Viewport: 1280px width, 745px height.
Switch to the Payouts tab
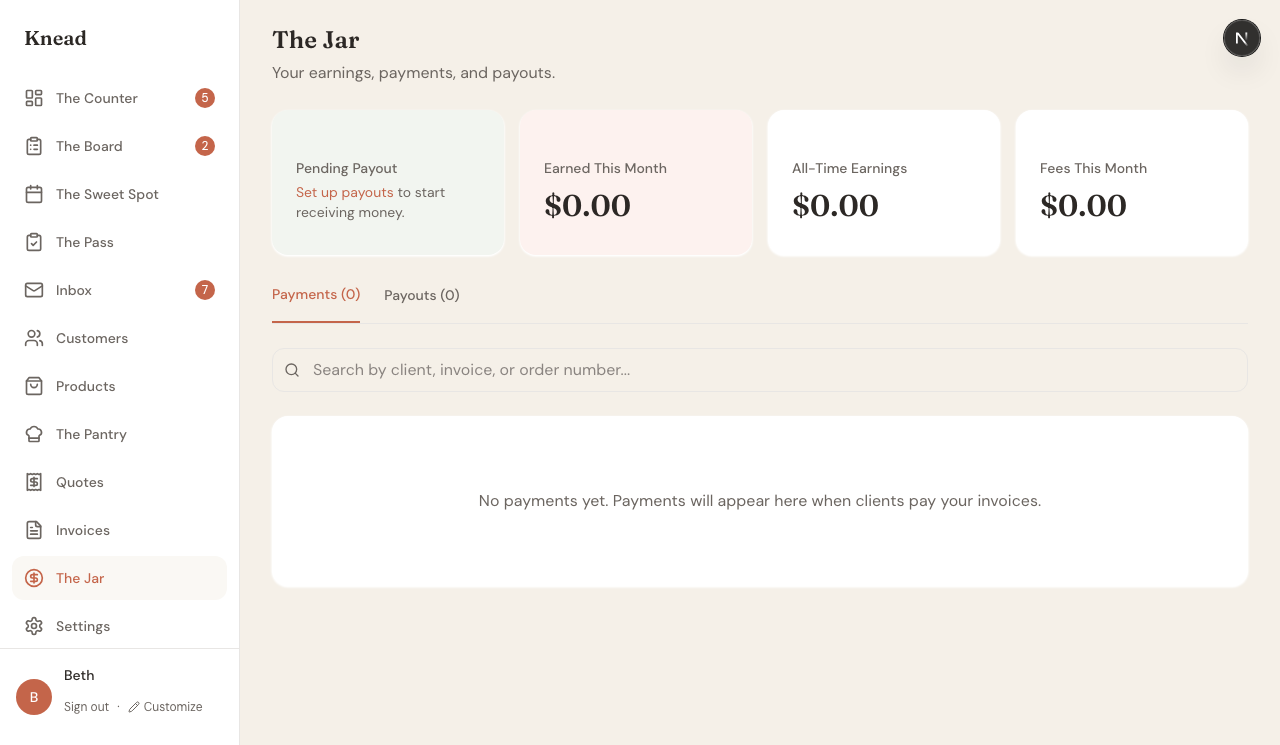point(421,295)
